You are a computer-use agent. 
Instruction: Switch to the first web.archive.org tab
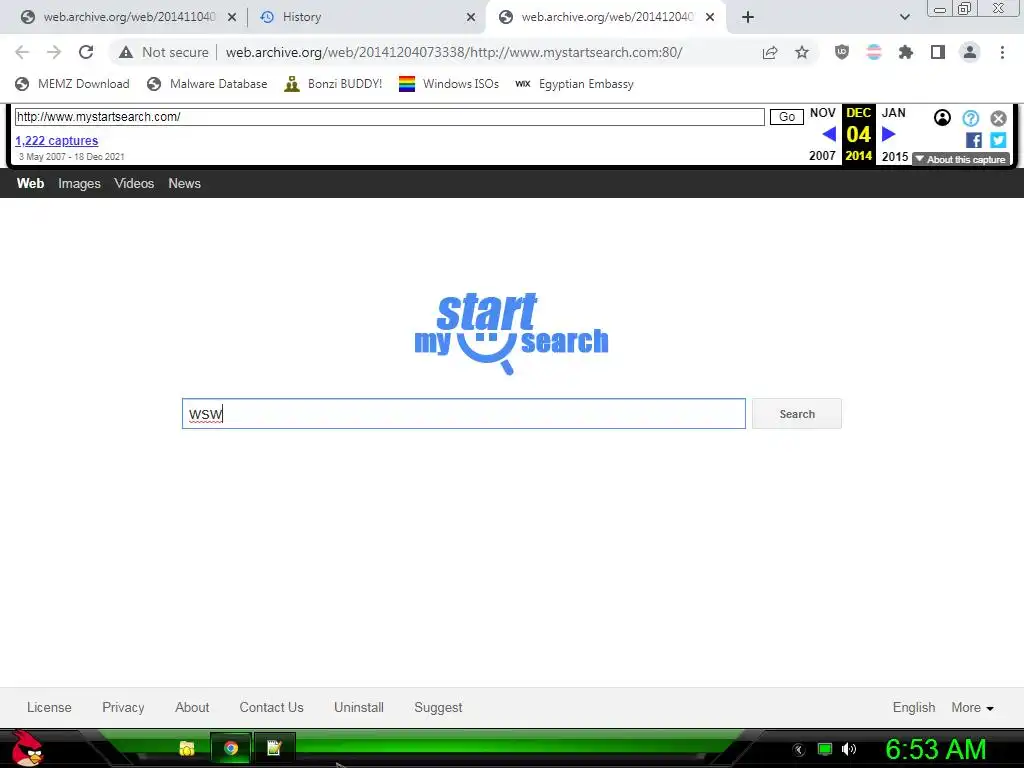(x=129, y=17)
